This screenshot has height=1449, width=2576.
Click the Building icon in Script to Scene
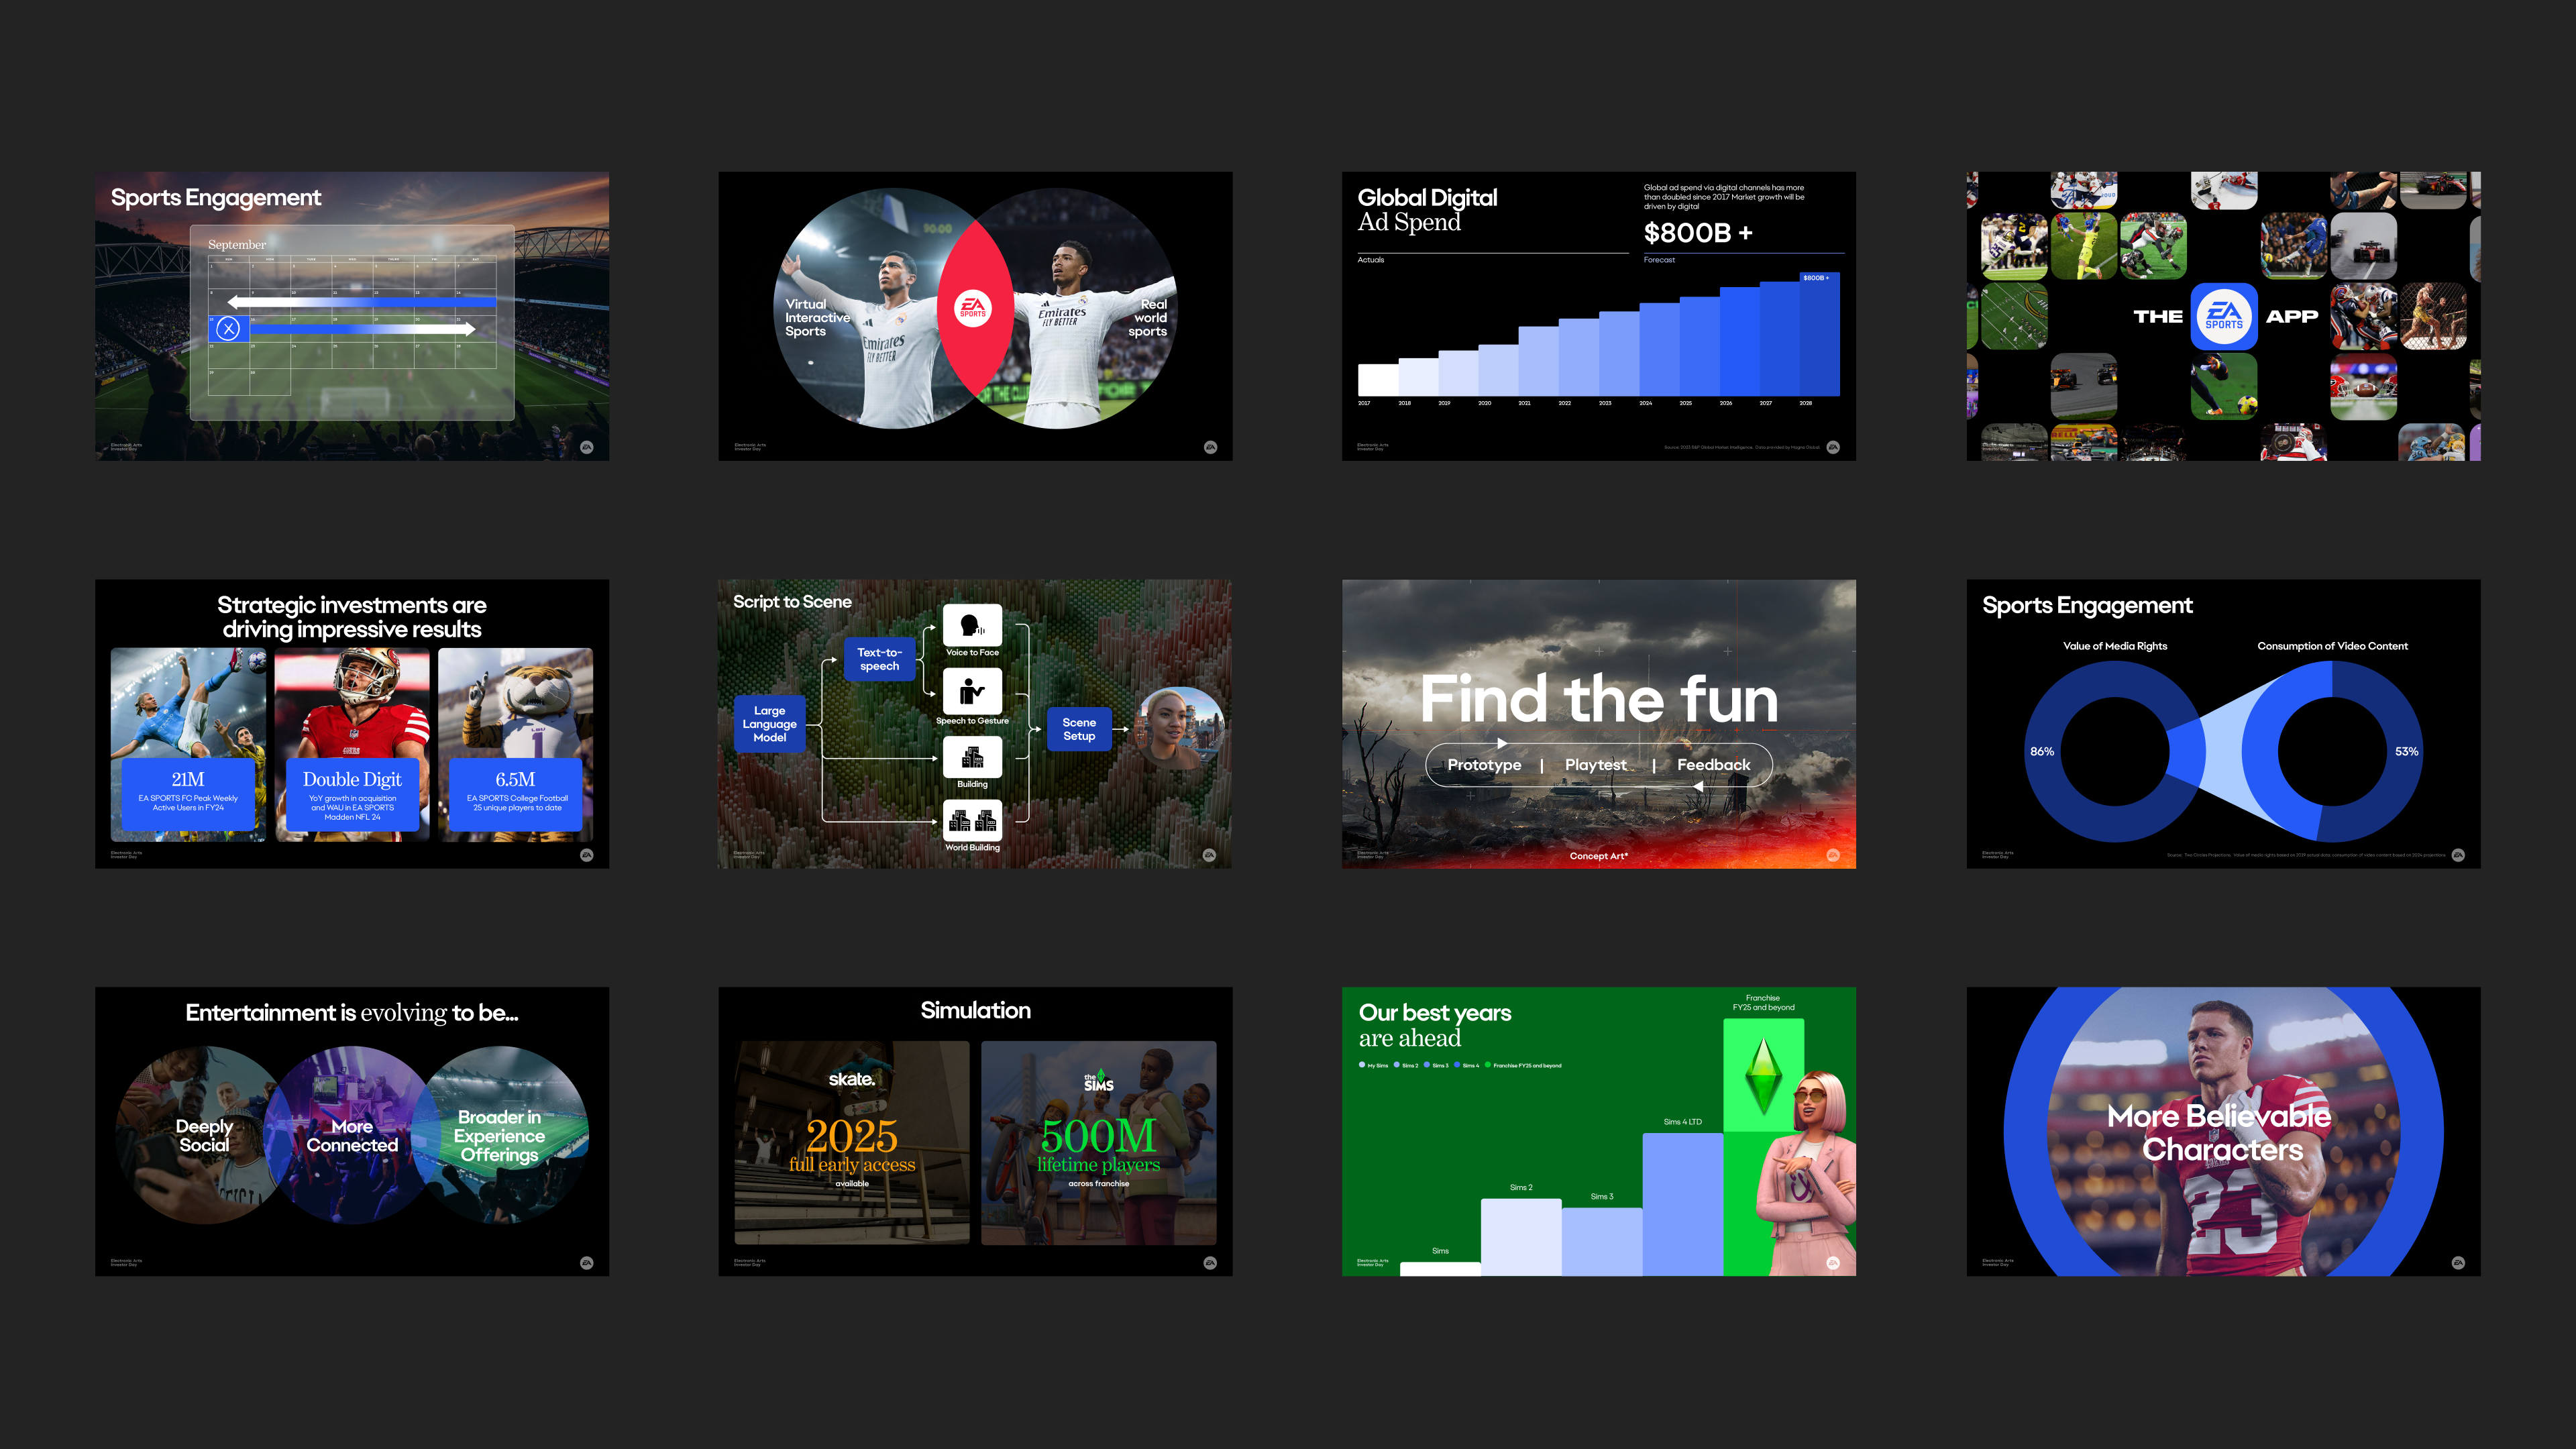click(972, 757)
